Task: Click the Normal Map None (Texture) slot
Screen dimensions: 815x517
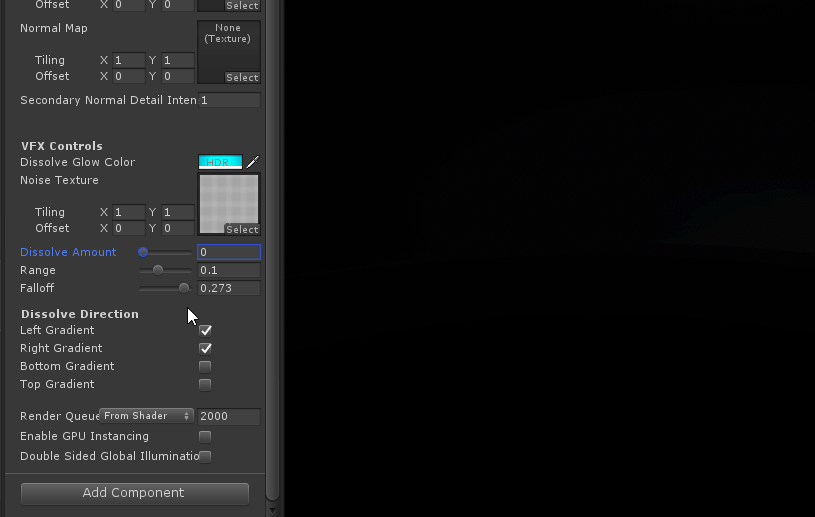Action: pos(229,52)
